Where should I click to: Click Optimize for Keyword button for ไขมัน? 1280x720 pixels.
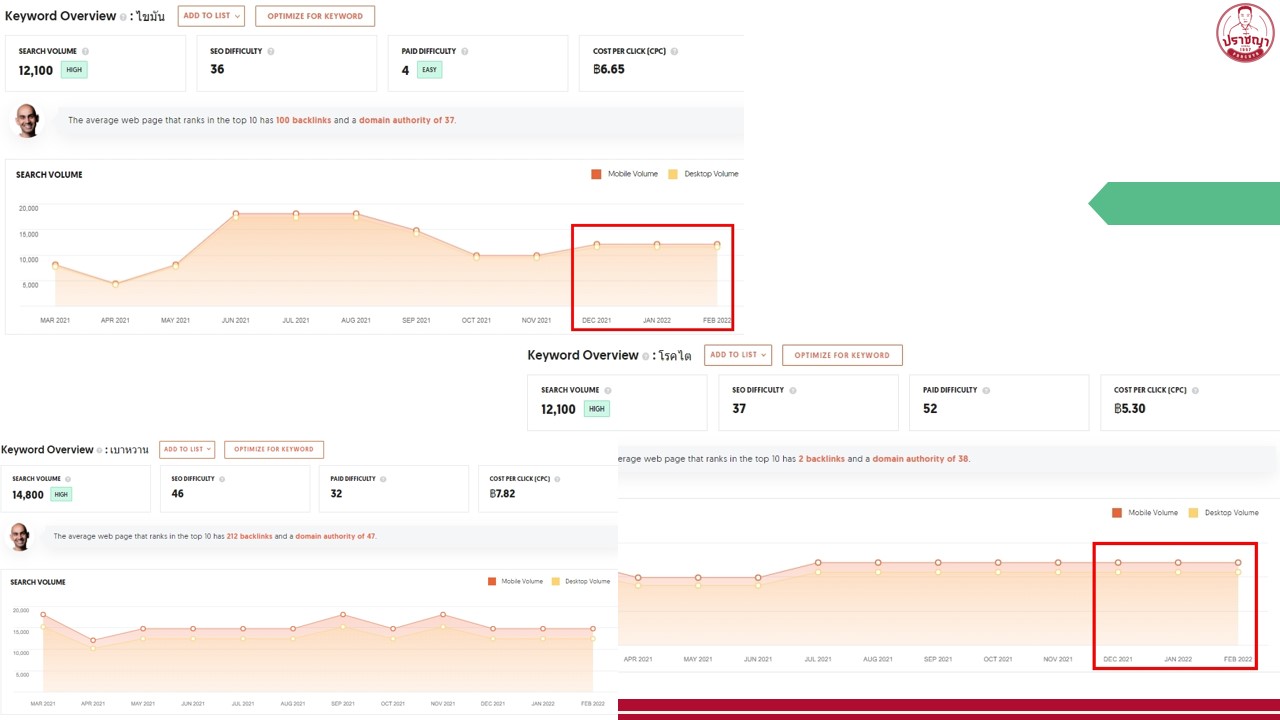click(x=315, y=16)
